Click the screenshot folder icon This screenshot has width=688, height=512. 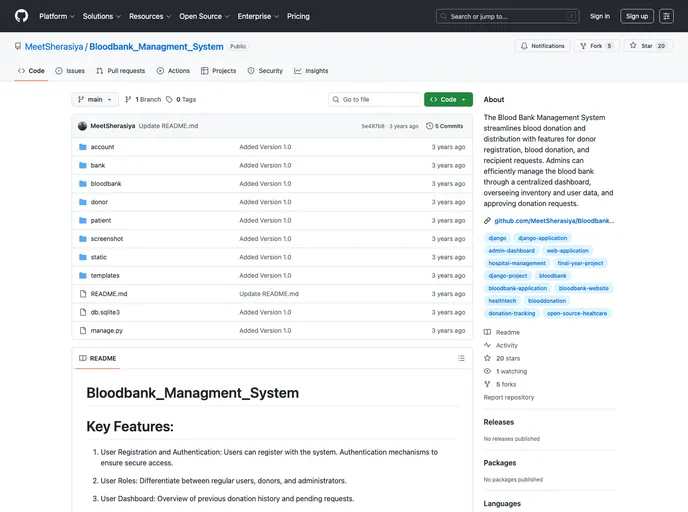point(82,239)
